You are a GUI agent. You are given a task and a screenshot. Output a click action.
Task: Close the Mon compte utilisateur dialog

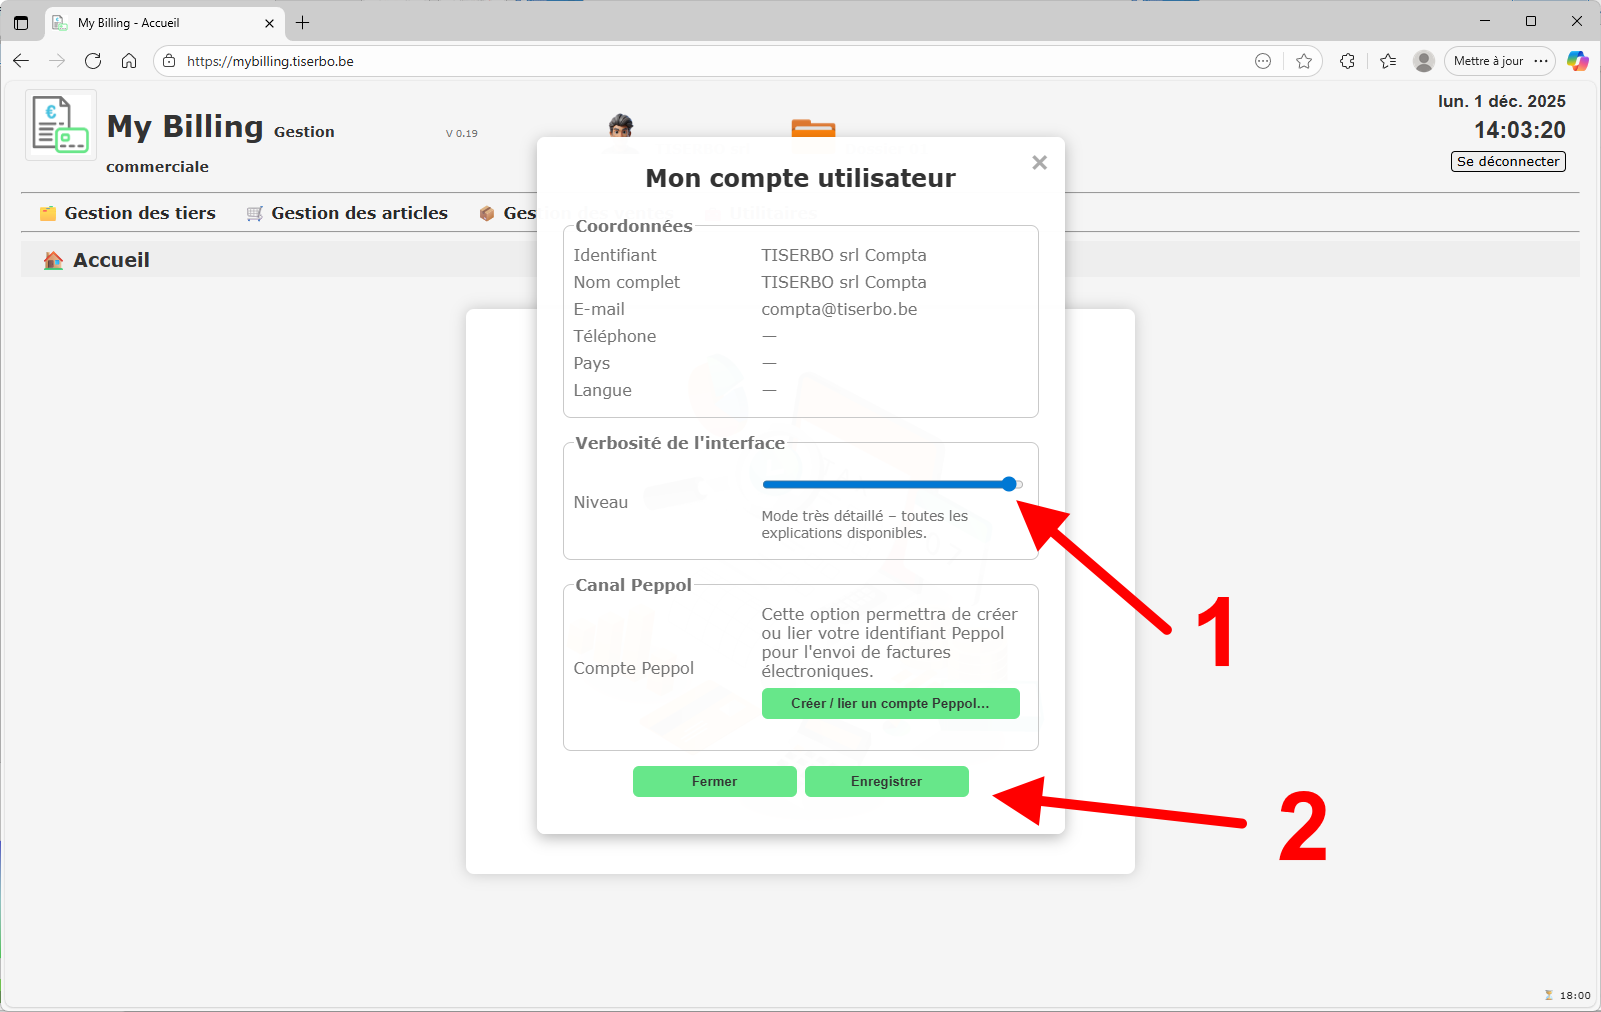[1039, 162]
